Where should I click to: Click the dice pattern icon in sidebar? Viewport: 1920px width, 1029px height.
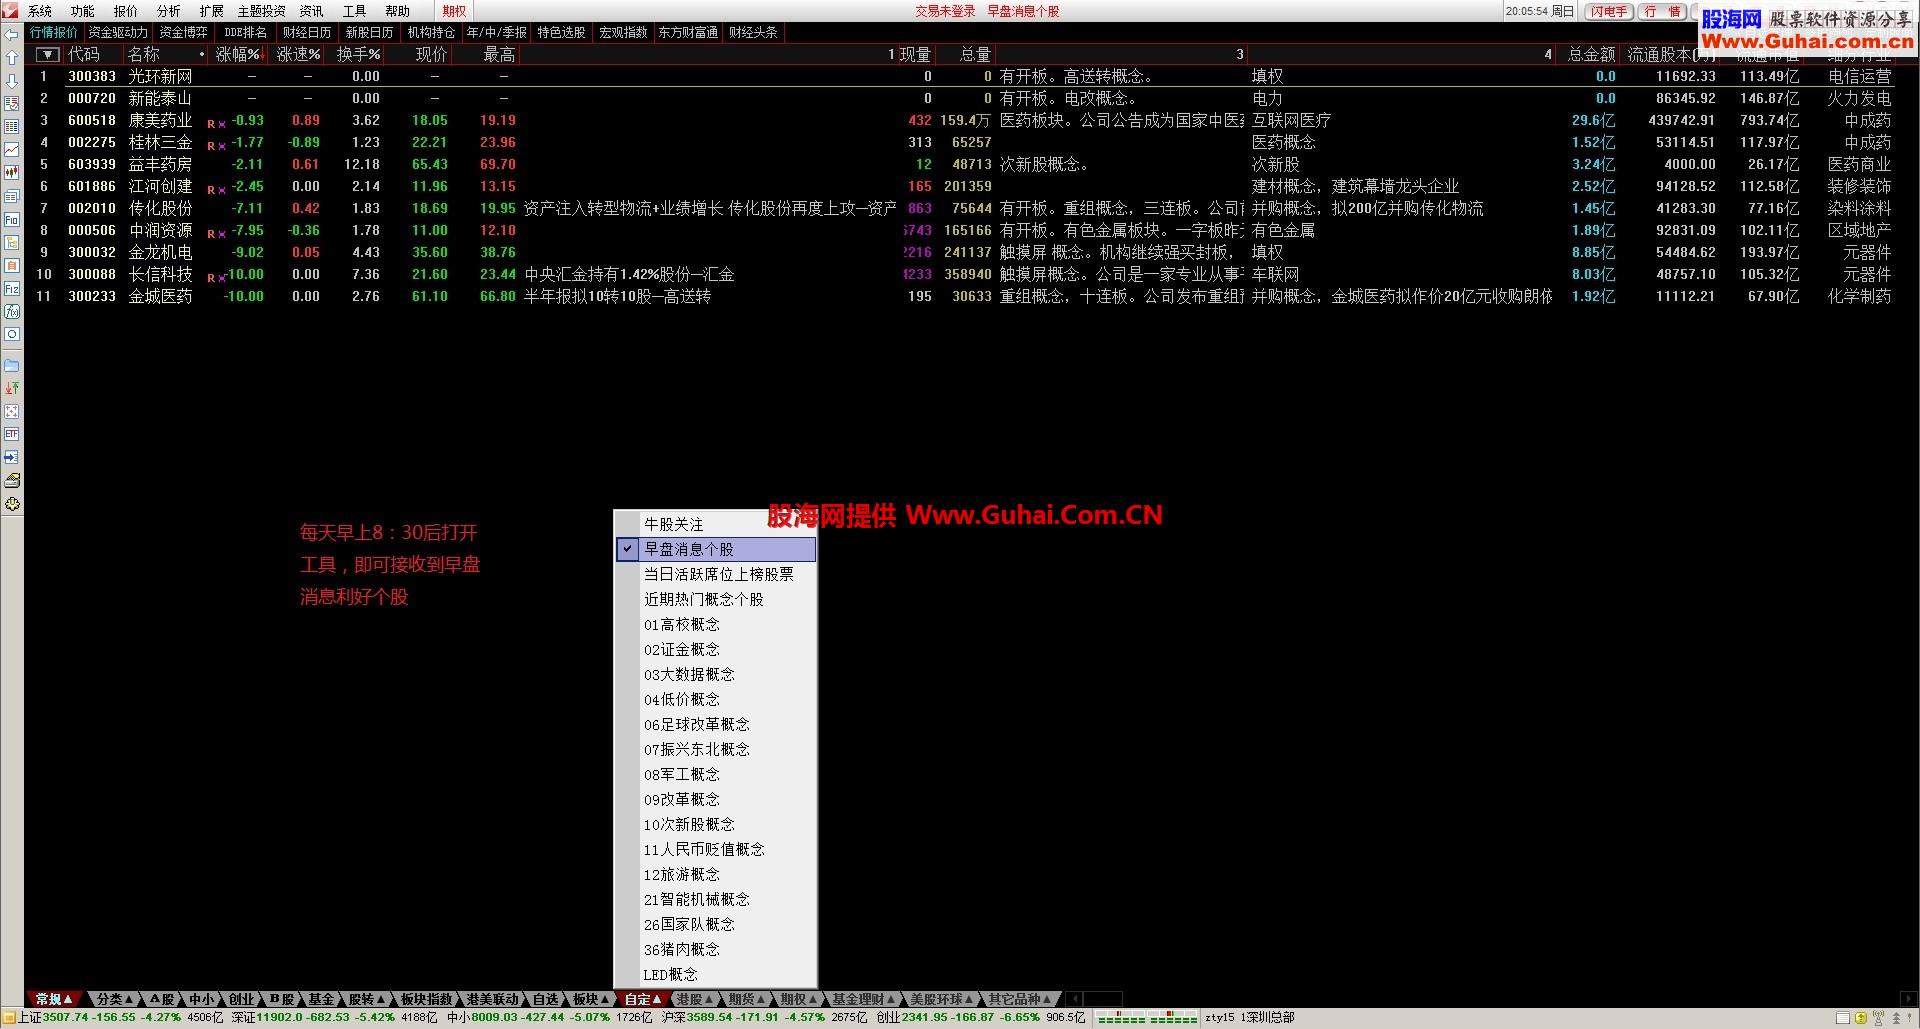pyautogui.click(x=12, y=411)
